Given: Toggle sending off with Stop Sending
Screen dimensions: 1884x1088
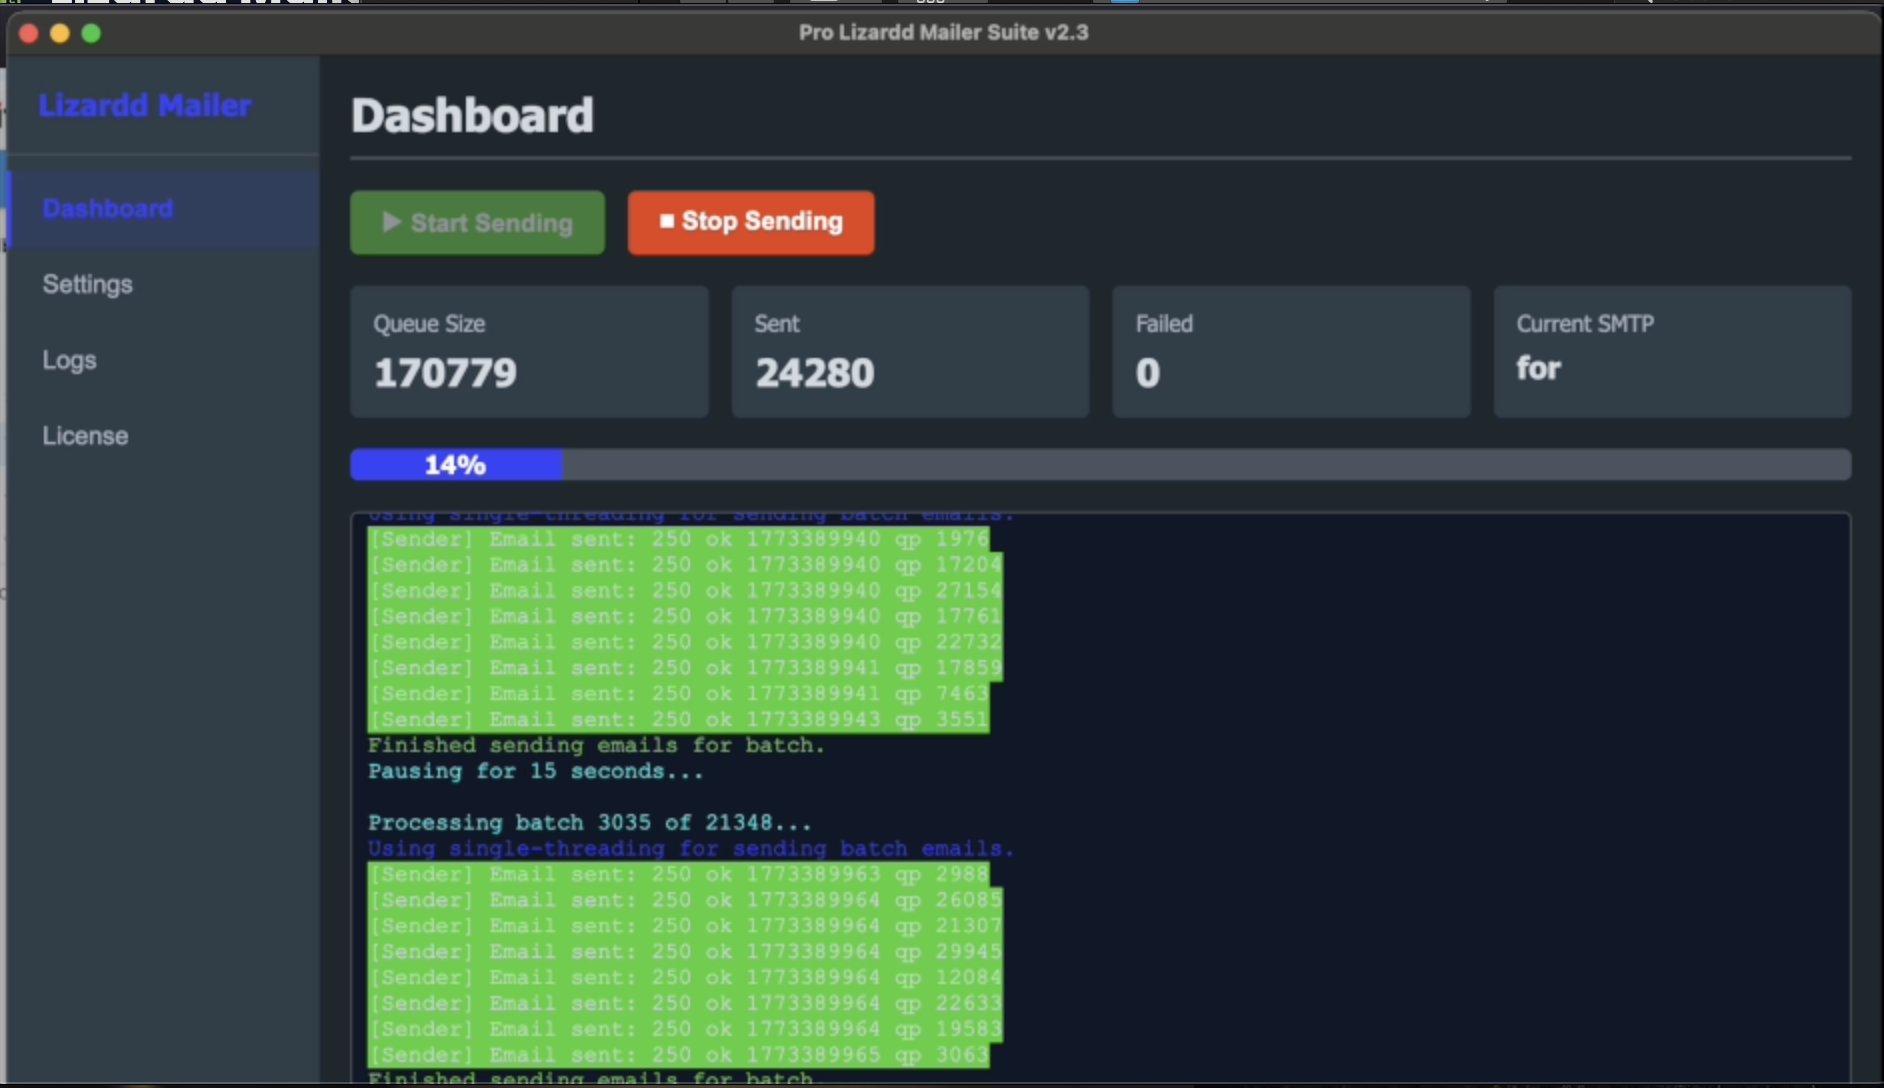Looking at the screenshot, I should point(751,222).
